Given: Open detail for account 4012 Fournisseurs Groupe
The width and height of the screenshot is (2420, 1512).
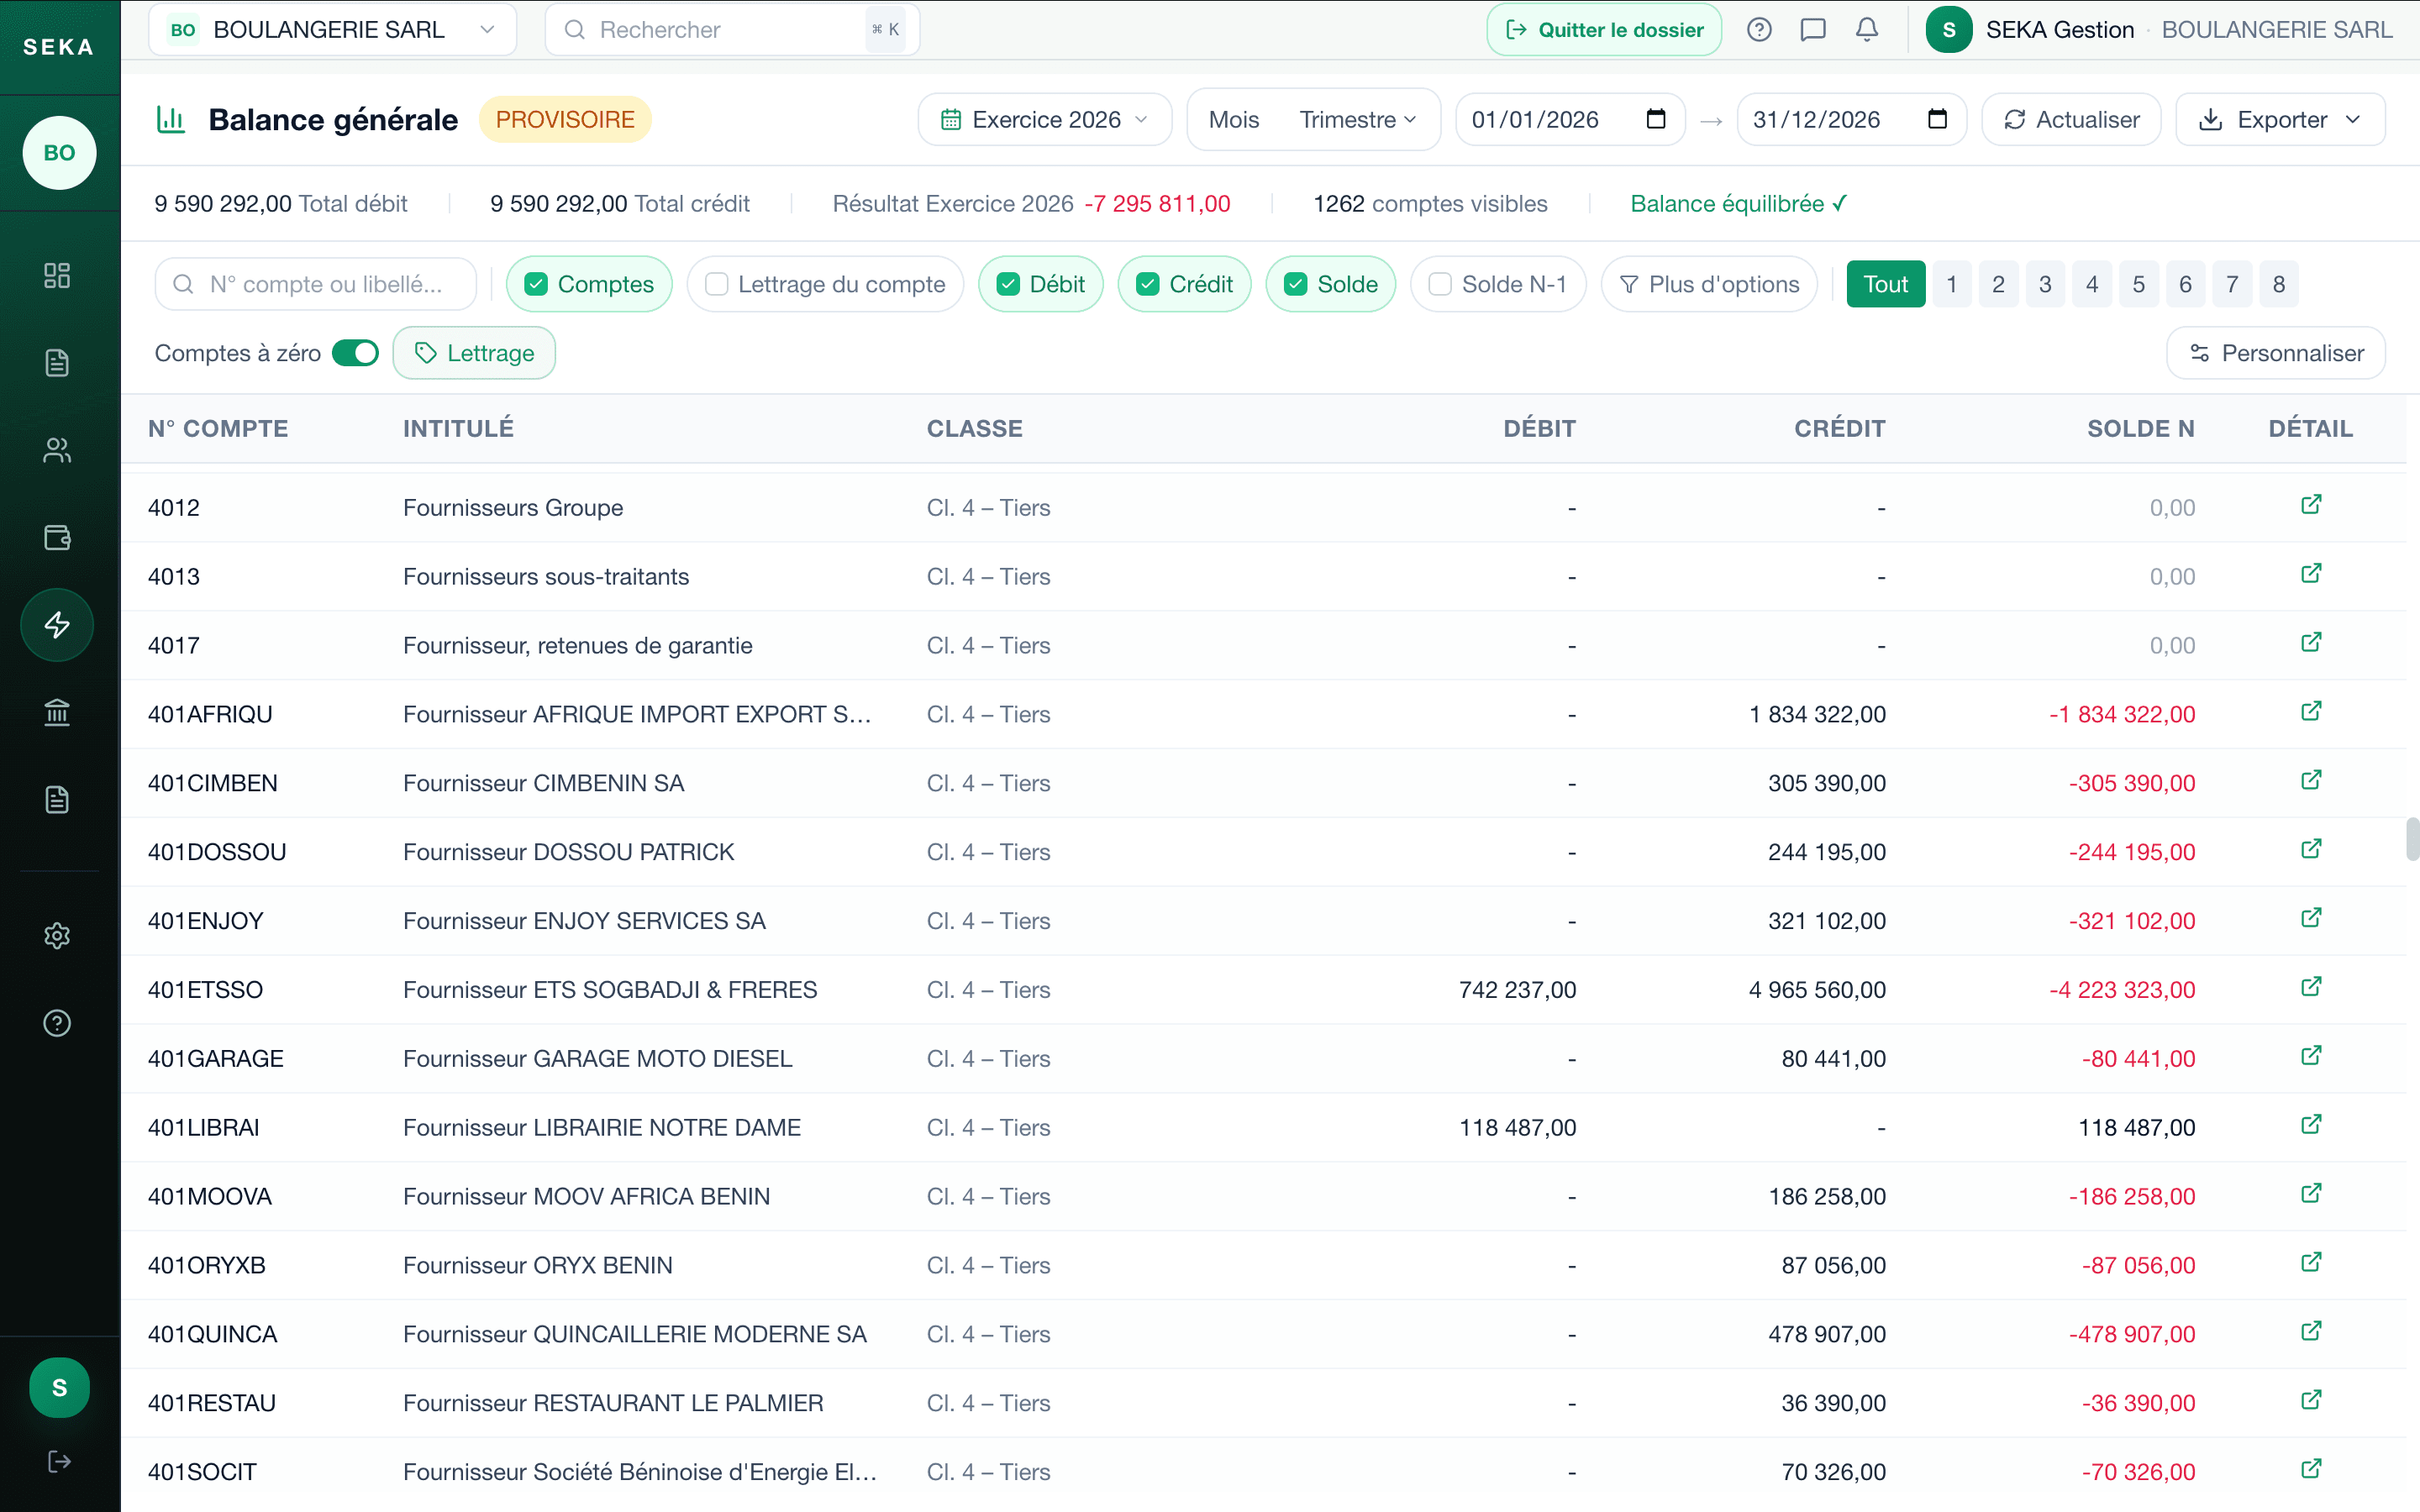Looking at the screenshot, I should click(x=2311, y=505).
